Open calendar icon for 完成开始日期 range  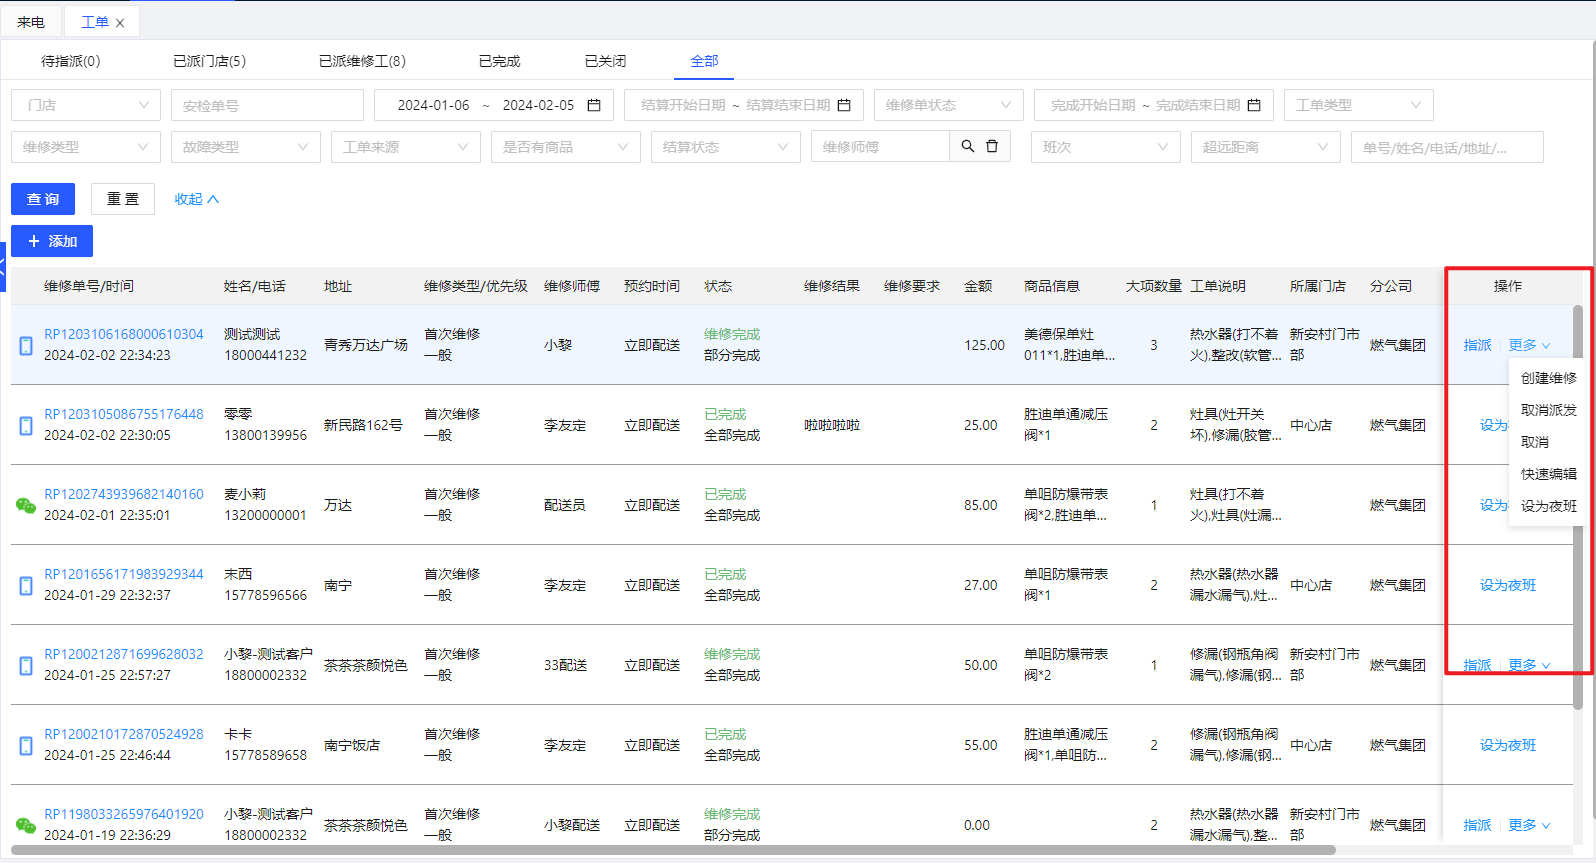1254,105
